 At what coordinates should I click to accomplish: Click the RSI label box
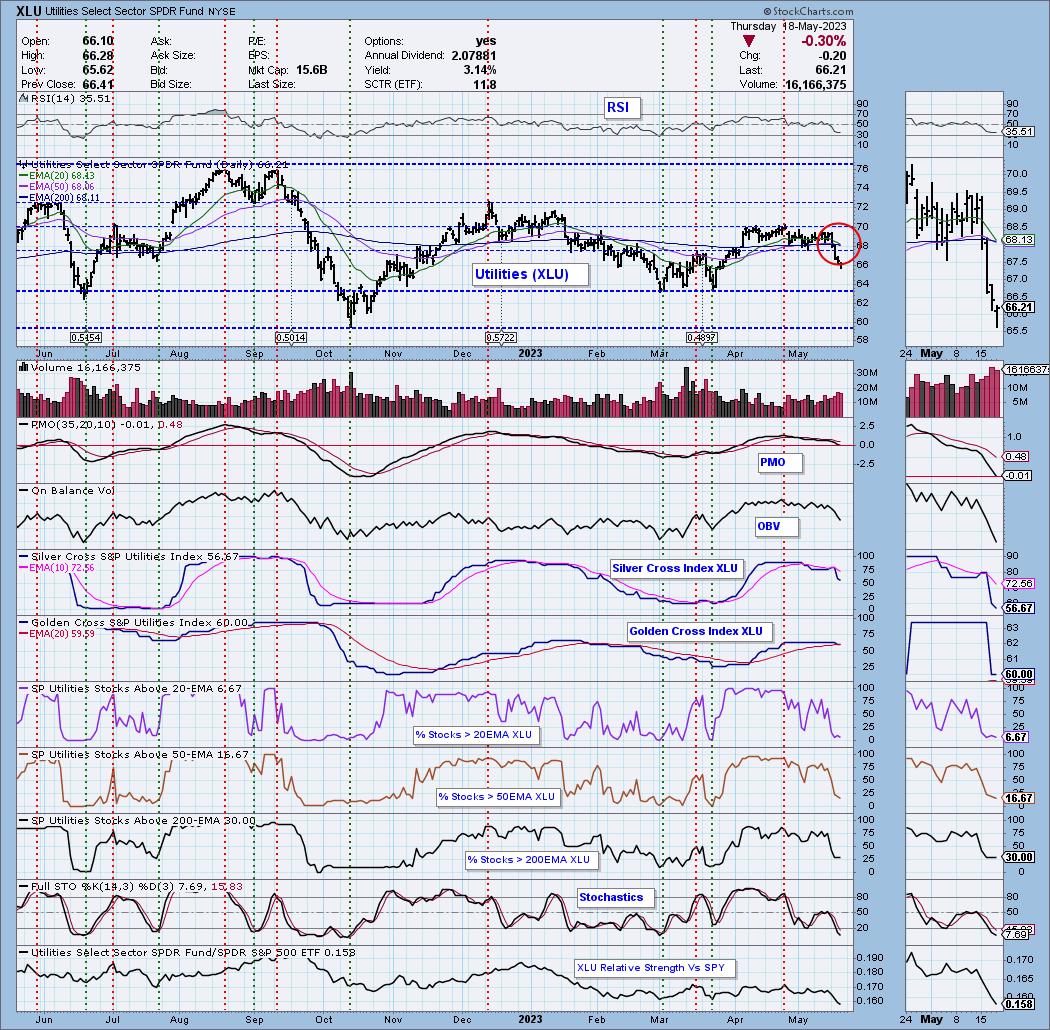(621, 107)
